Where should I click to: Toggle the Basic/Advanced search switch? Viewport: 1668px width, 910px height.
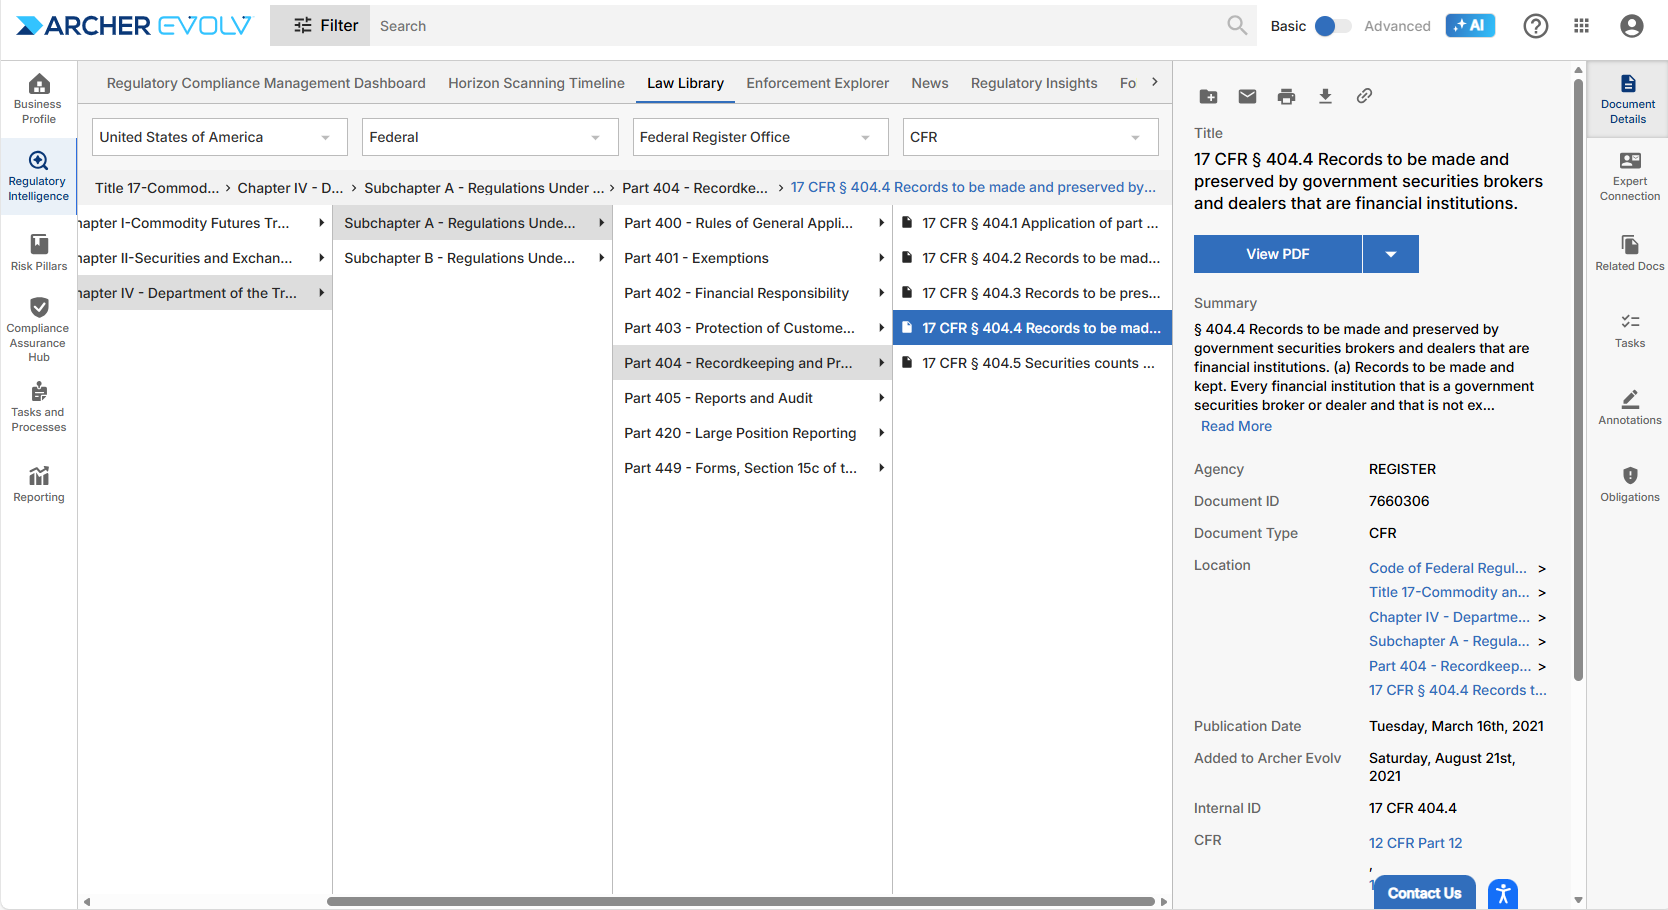pyautogui.click(x=1332, y=26)
